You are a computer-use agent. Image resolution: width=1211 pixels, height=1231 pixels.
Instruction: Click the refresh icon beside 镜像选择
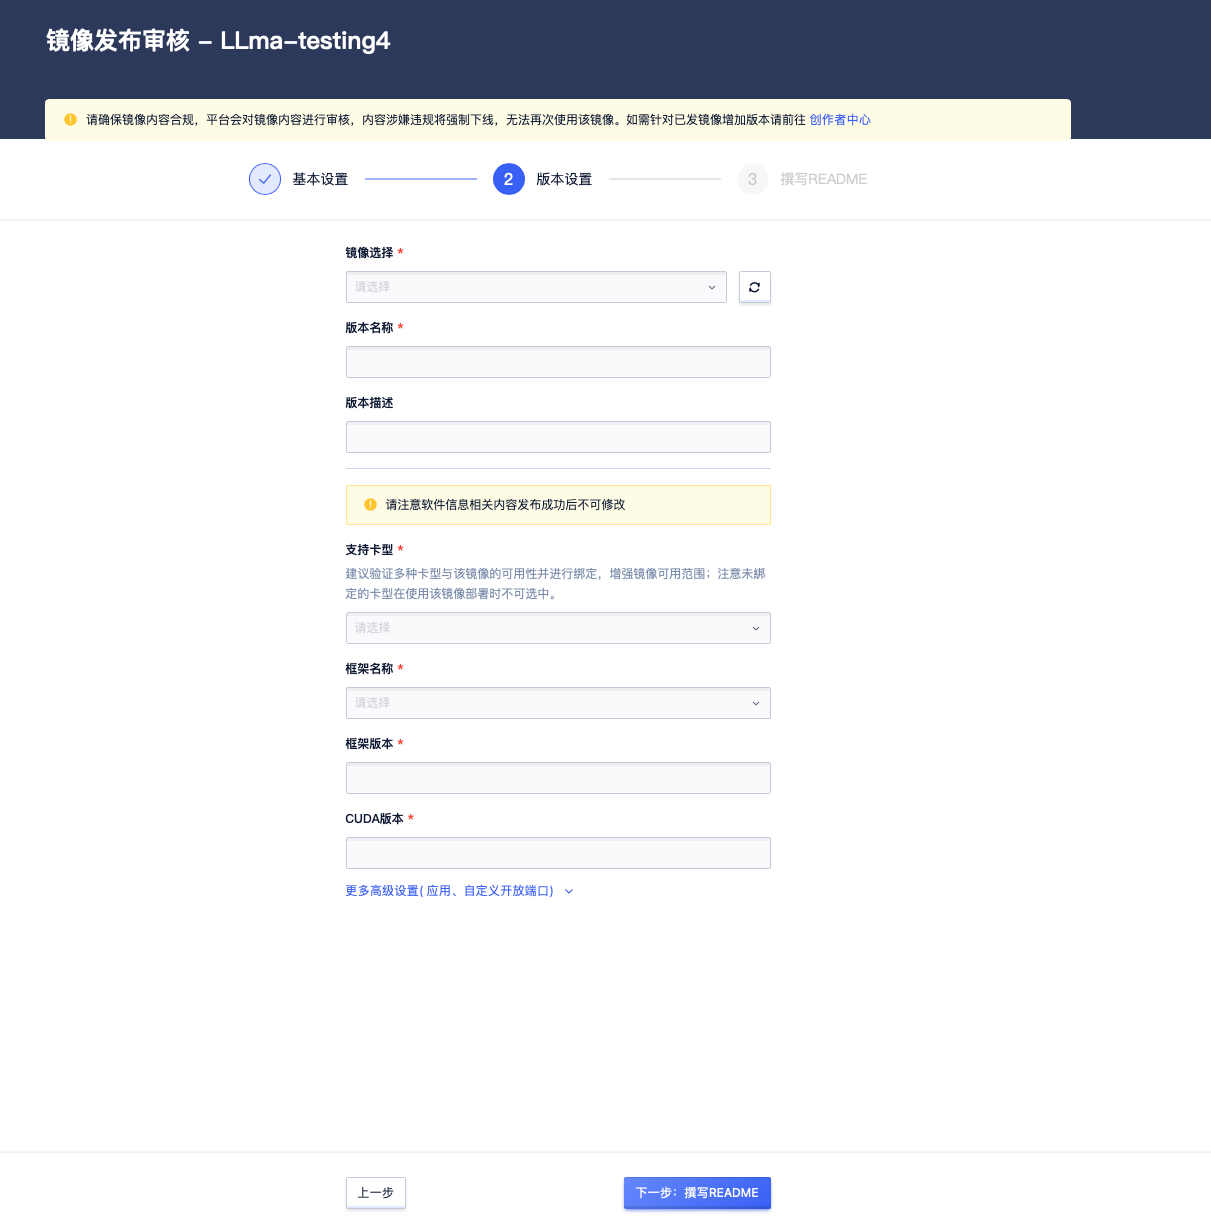[x=754, y=287]
